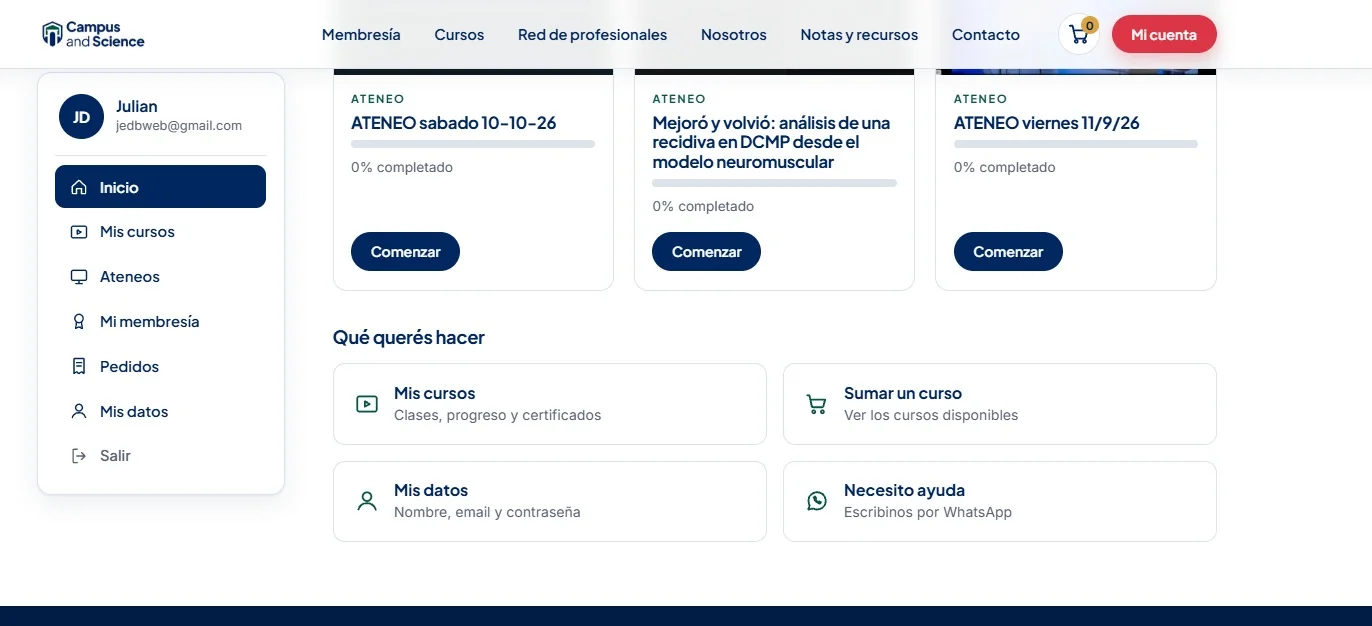Image resolution: width=1372 pixels, height=626 pixels.
Task: Click the person icon in Mis datos card
Action: 367,501
